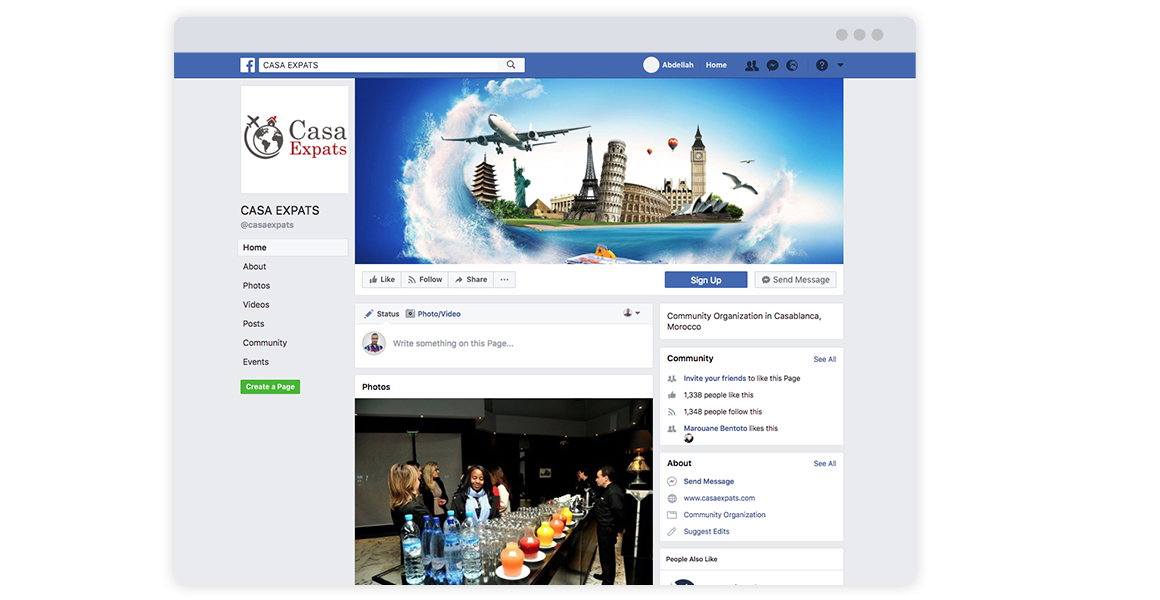Click the green Create a Page button
Viewport: 1160px width, 600px height.
pos(270,387)
